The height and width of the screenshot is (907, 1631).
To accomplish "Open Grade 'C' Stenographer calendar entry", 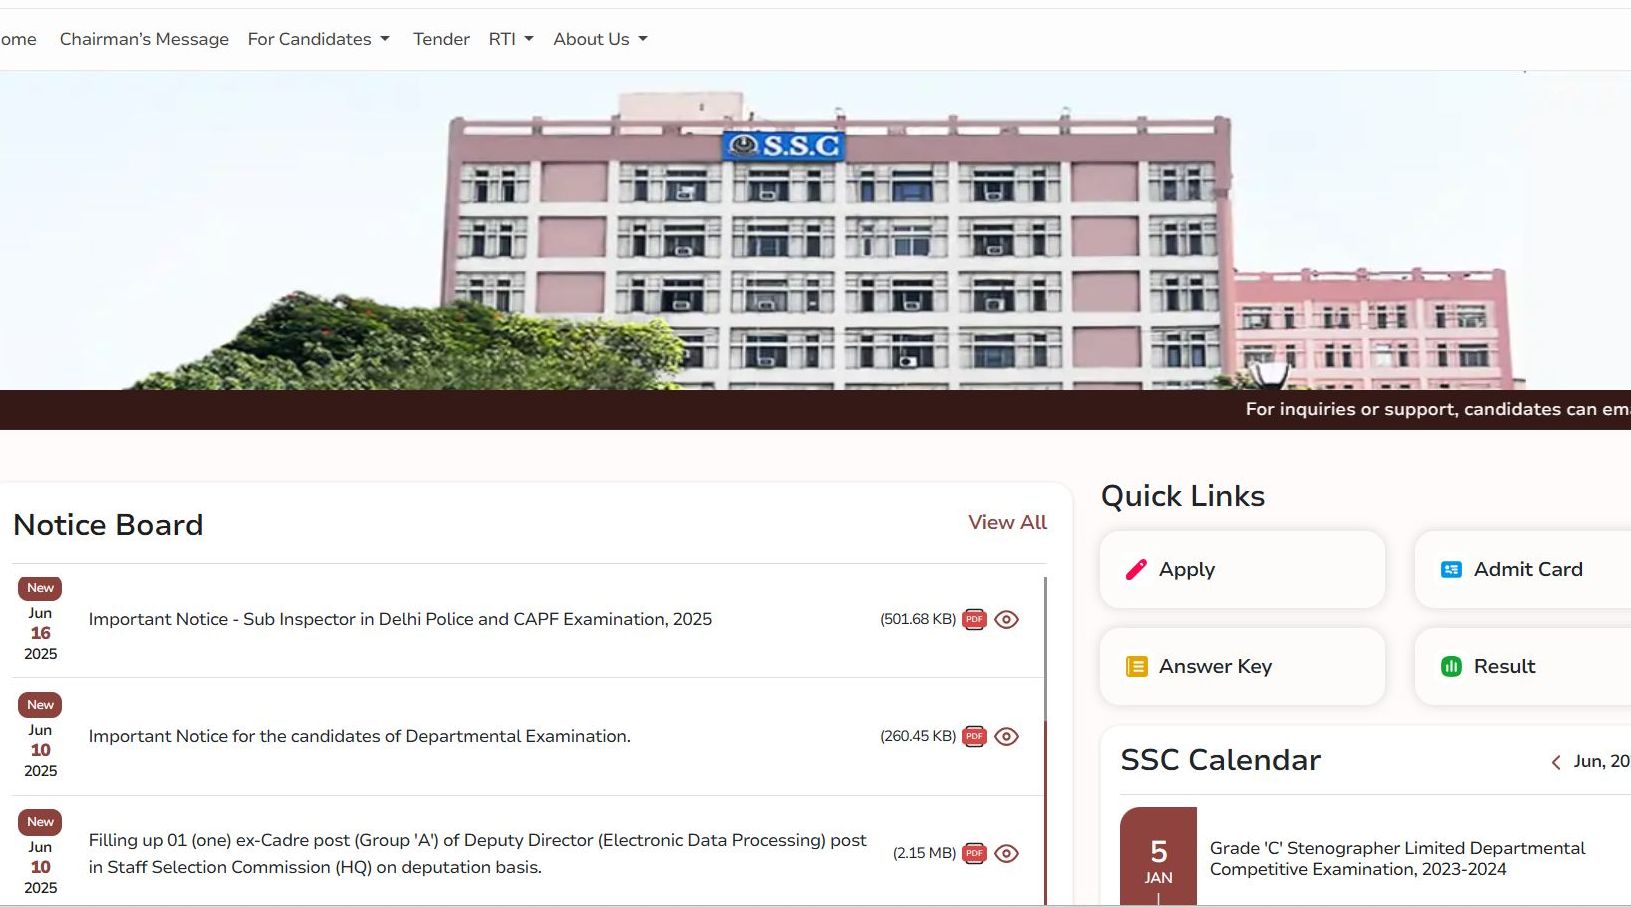I will click(x=1397, y=858).
